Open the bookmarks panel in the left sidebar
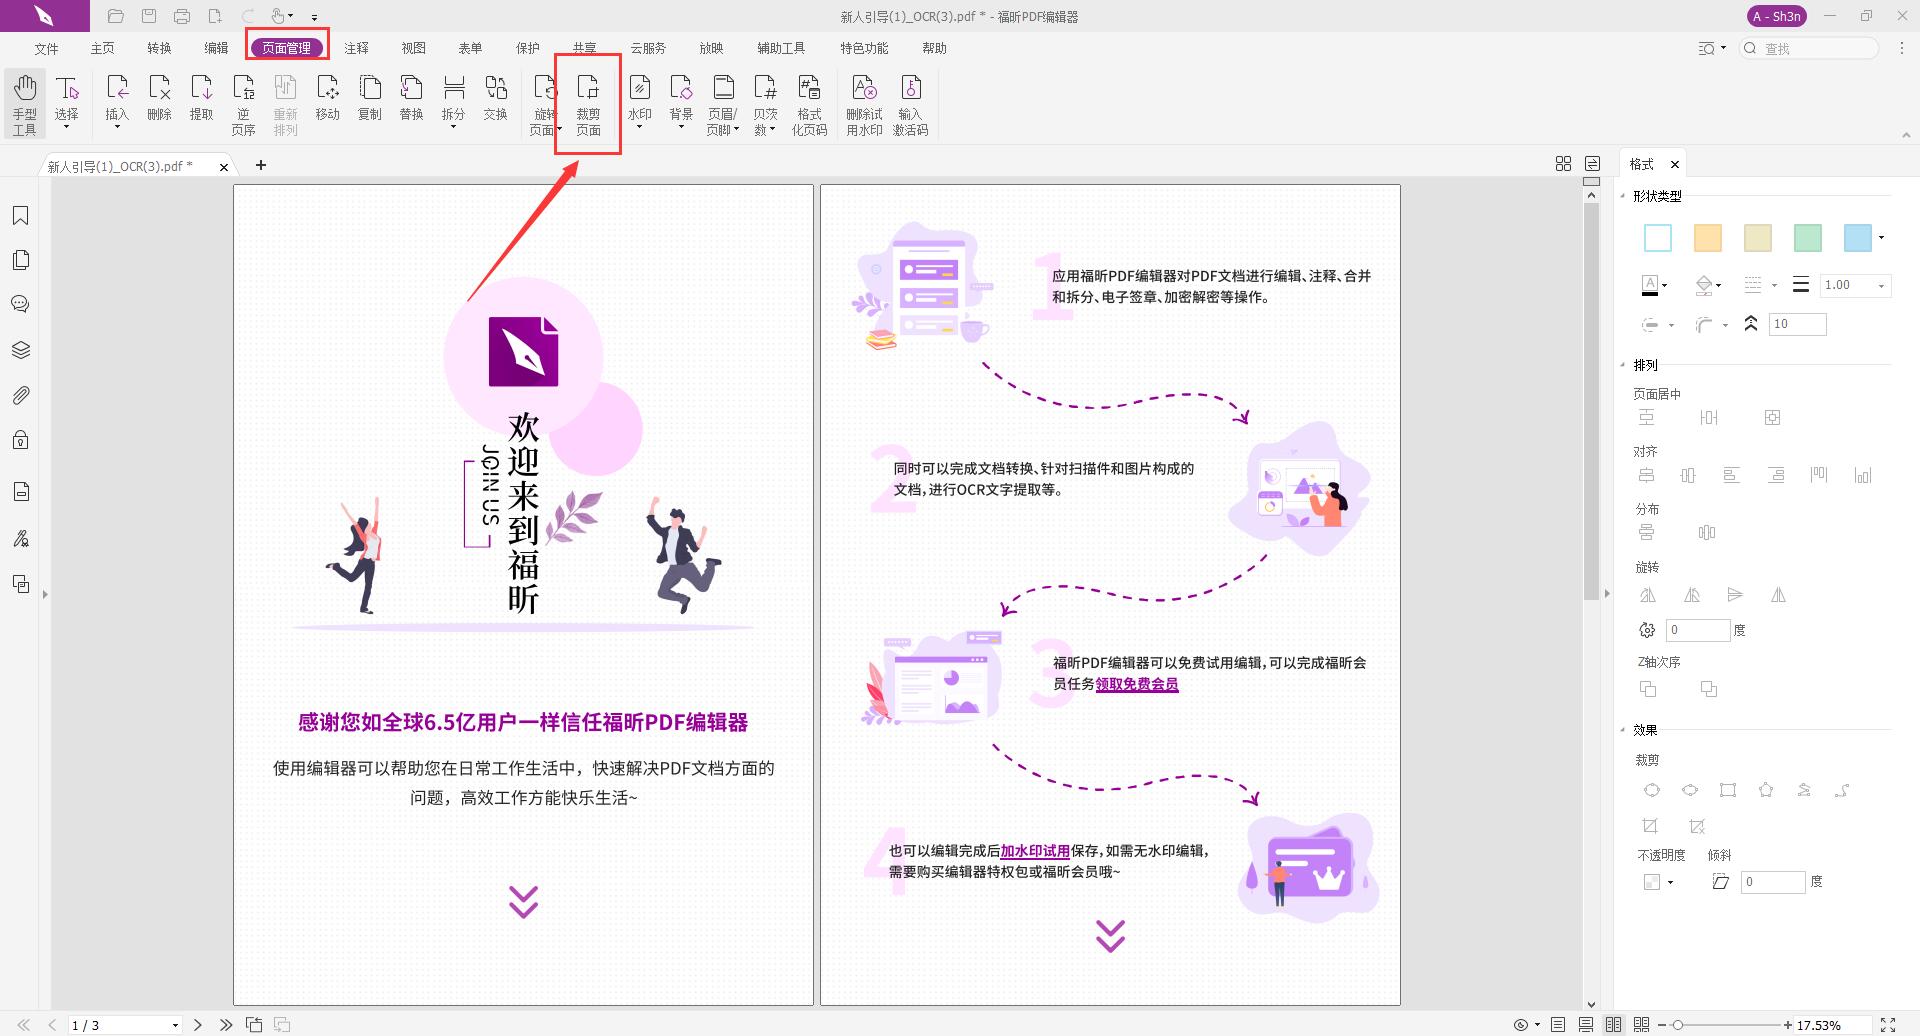This screenshot has height=1036, width=1920. pos(21,214)
